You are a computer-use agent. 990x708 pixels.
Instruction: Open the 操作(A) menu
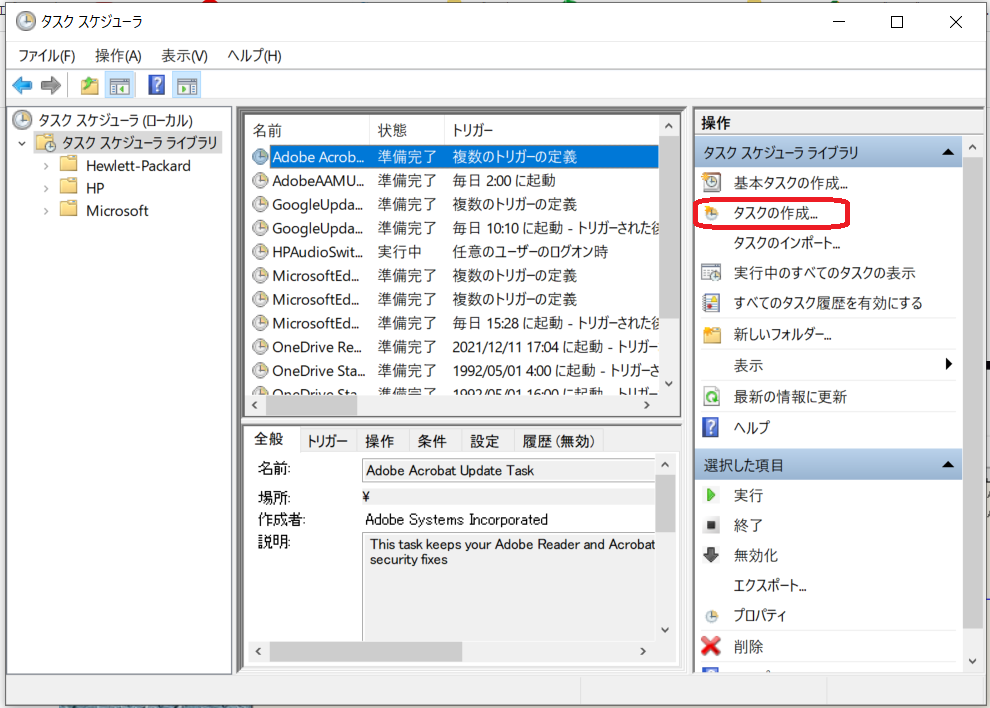118,55
